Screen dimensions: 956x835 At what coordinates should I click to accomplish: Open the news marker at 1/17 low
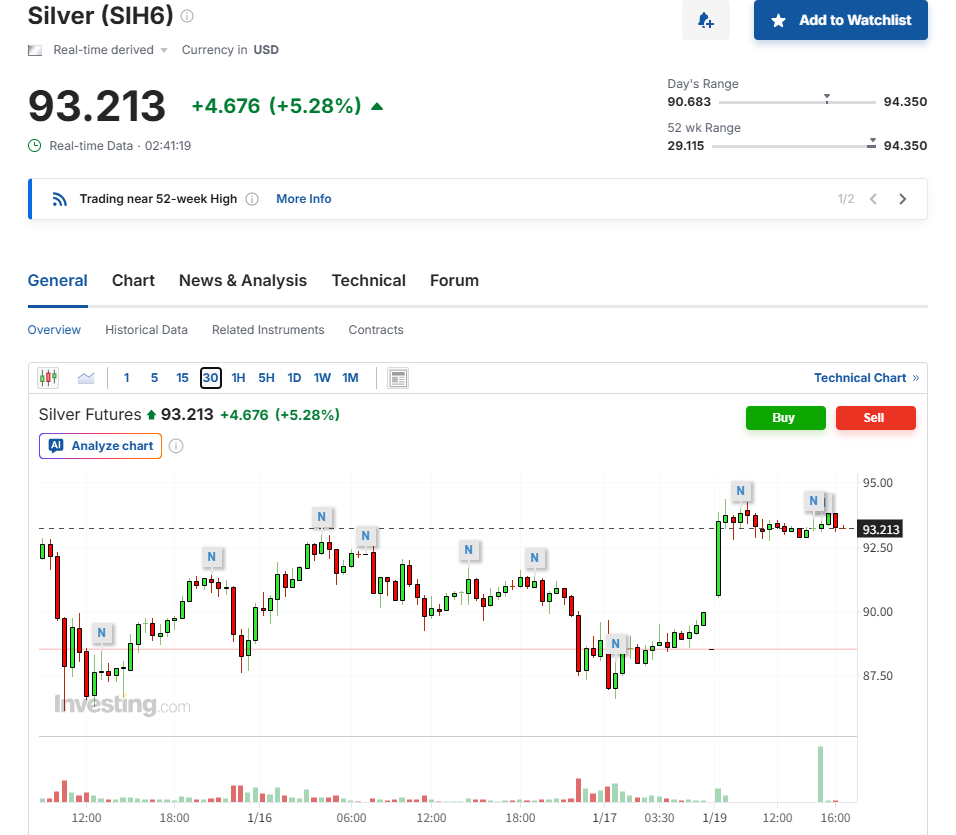615,644
